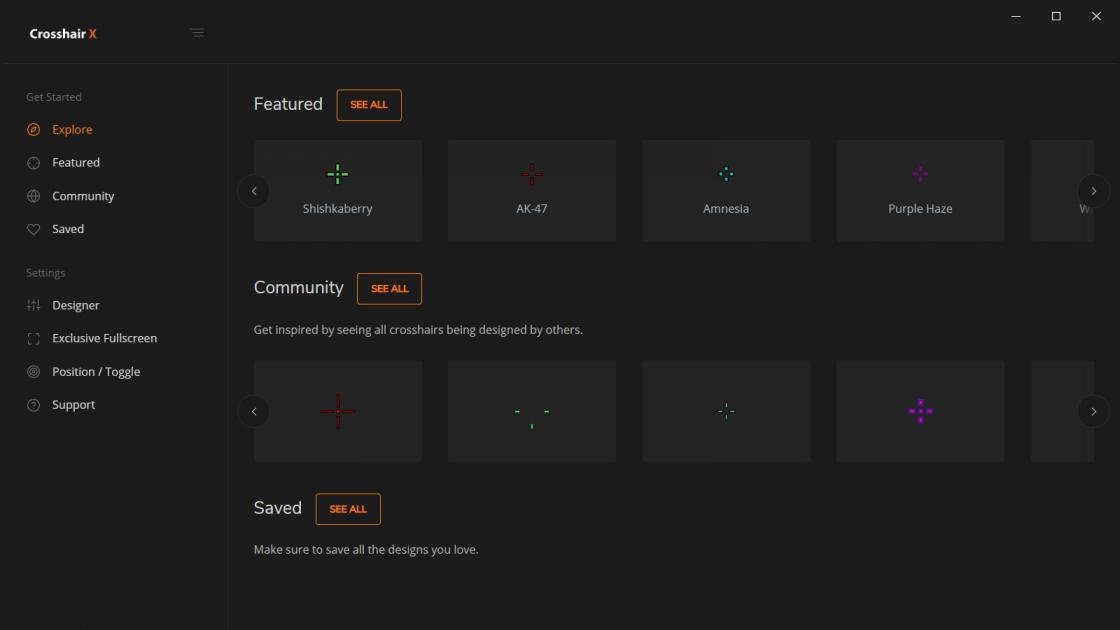Open the small white community crosshair card
Image resolution: width=1120 pixels, height=630 pixels.
(x=726, y=411)
